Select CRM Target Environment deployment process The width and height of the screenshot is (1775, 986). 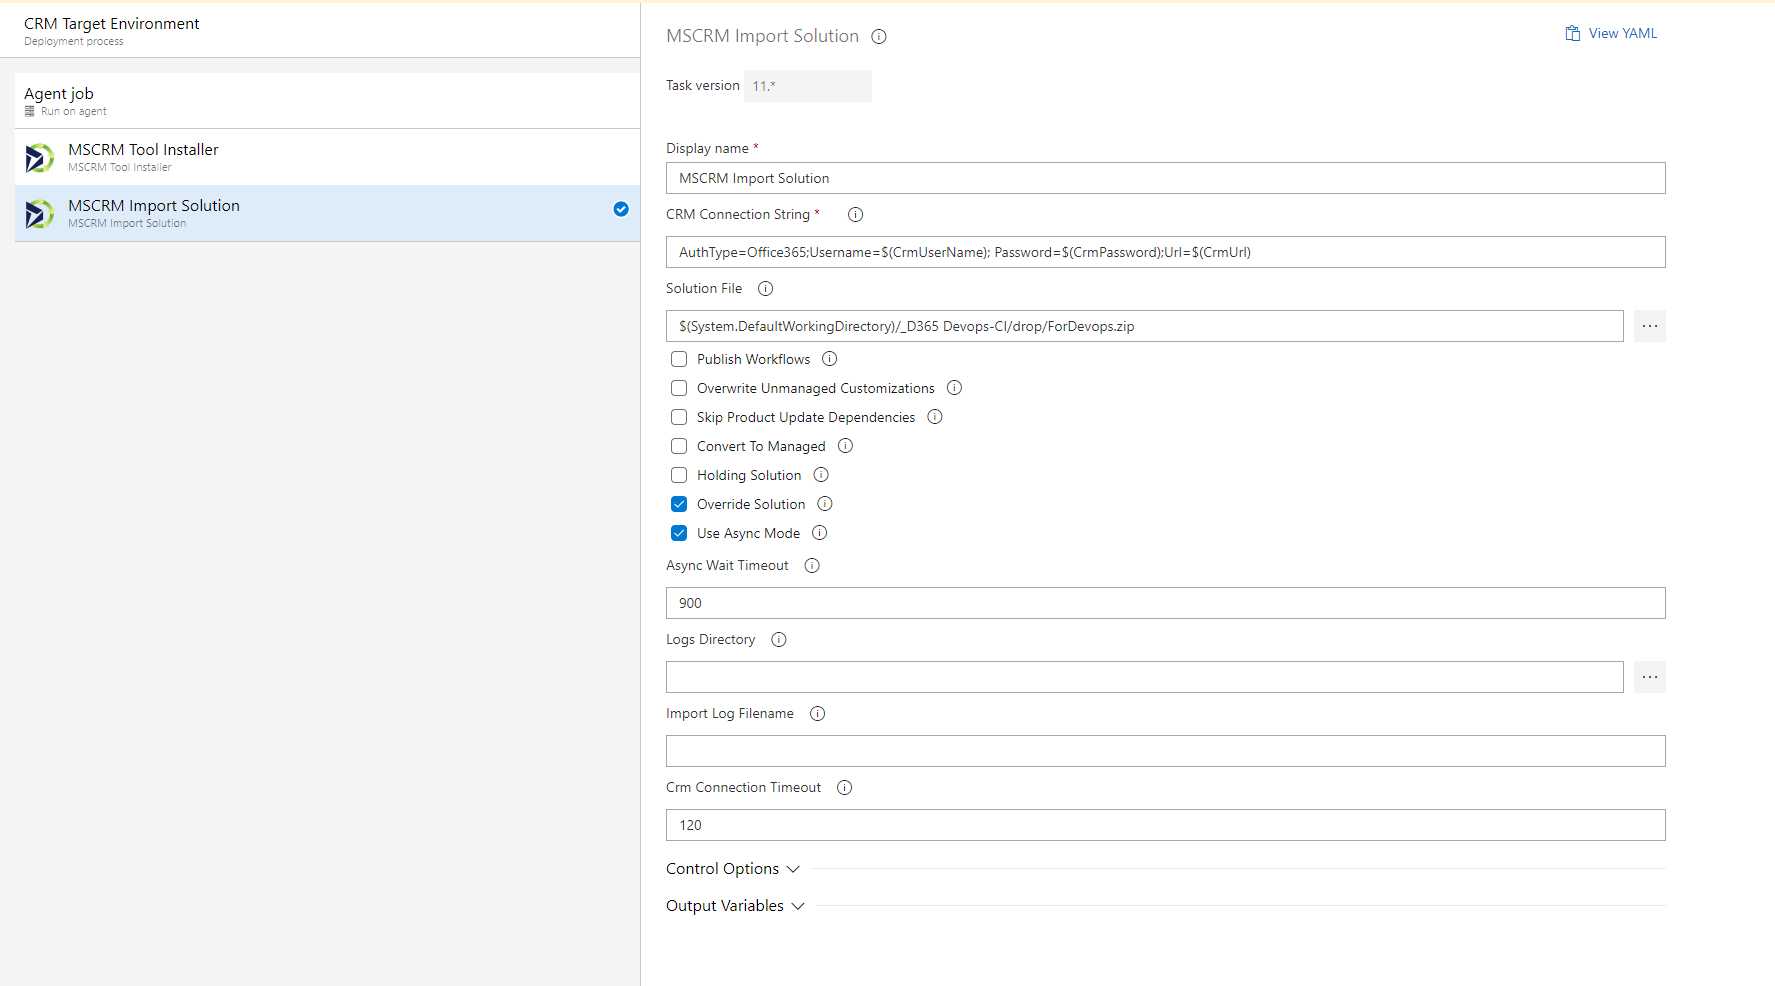pyautogui.click(x=320, y=31)
